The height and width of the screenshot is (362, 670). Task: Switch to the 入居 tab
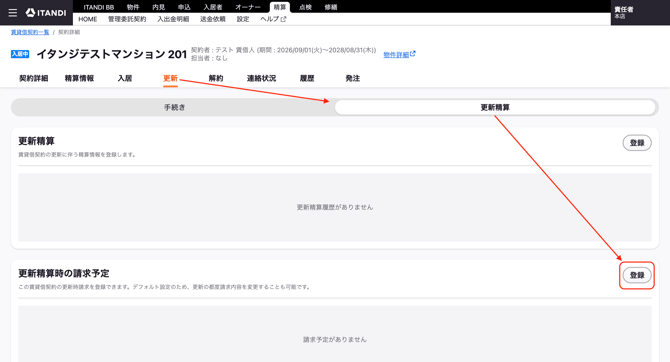coord(125,79)
